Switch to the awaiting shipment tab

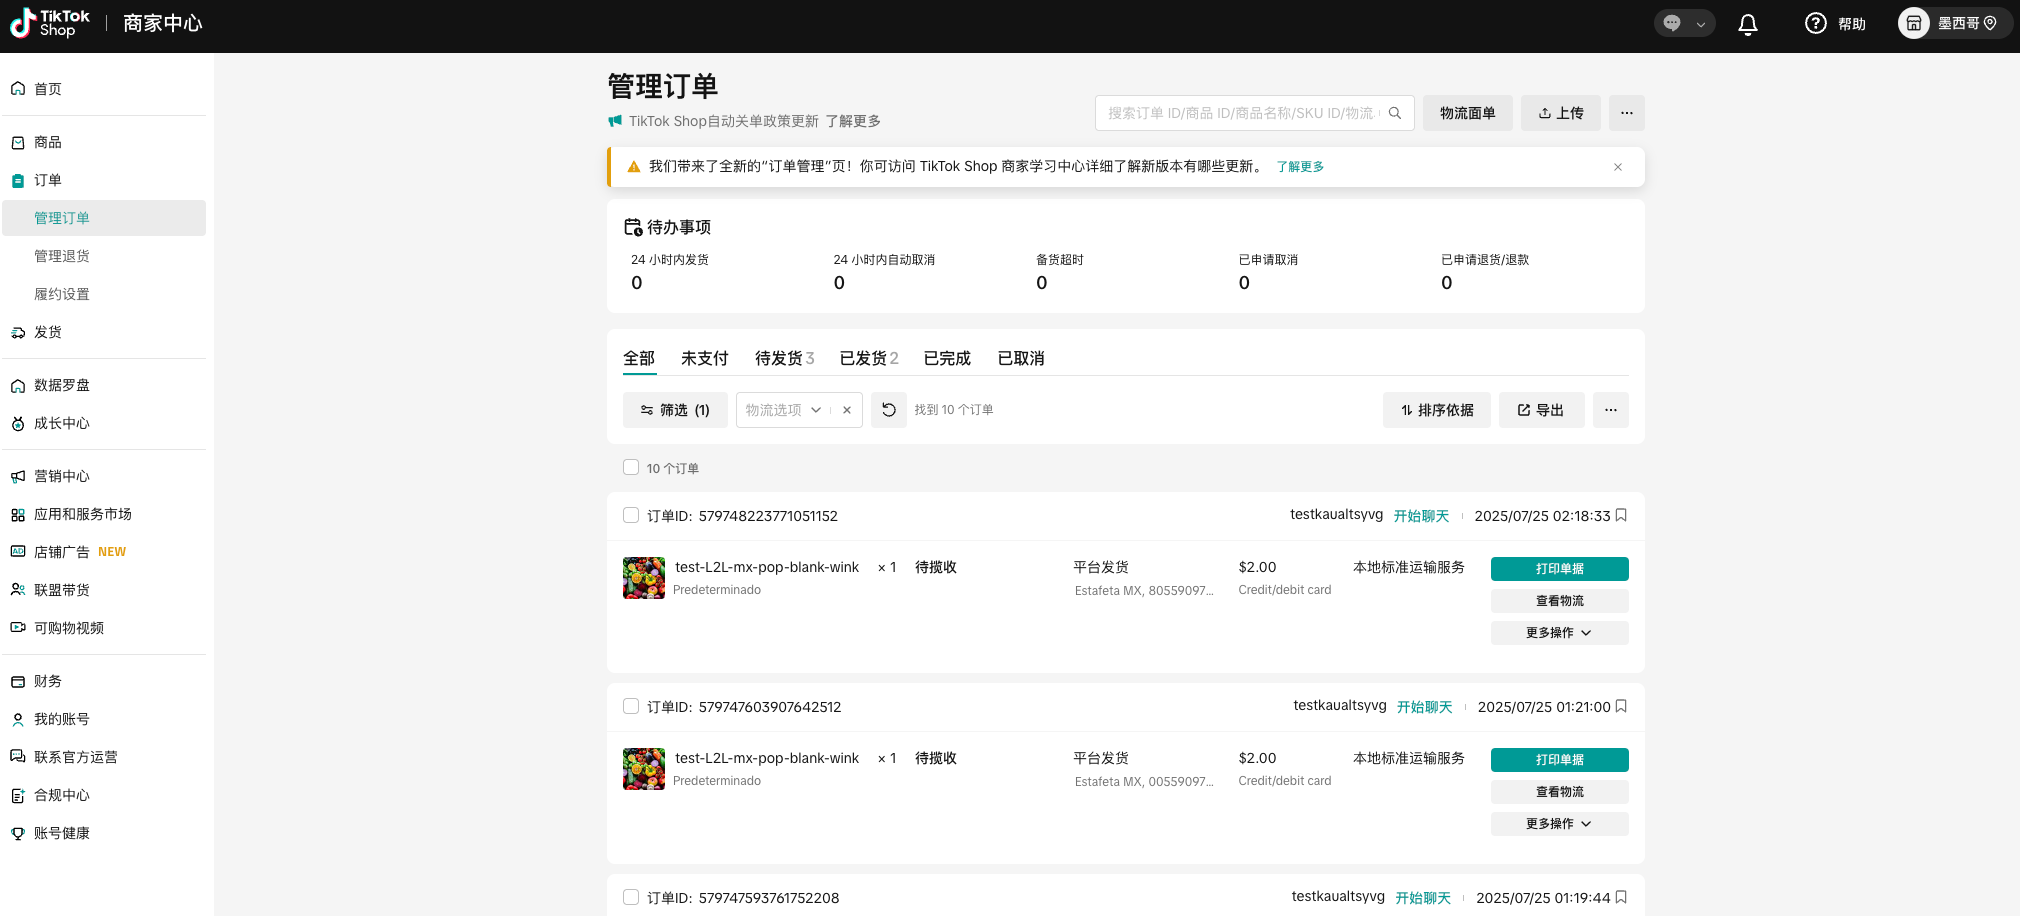tap(783, 358)
